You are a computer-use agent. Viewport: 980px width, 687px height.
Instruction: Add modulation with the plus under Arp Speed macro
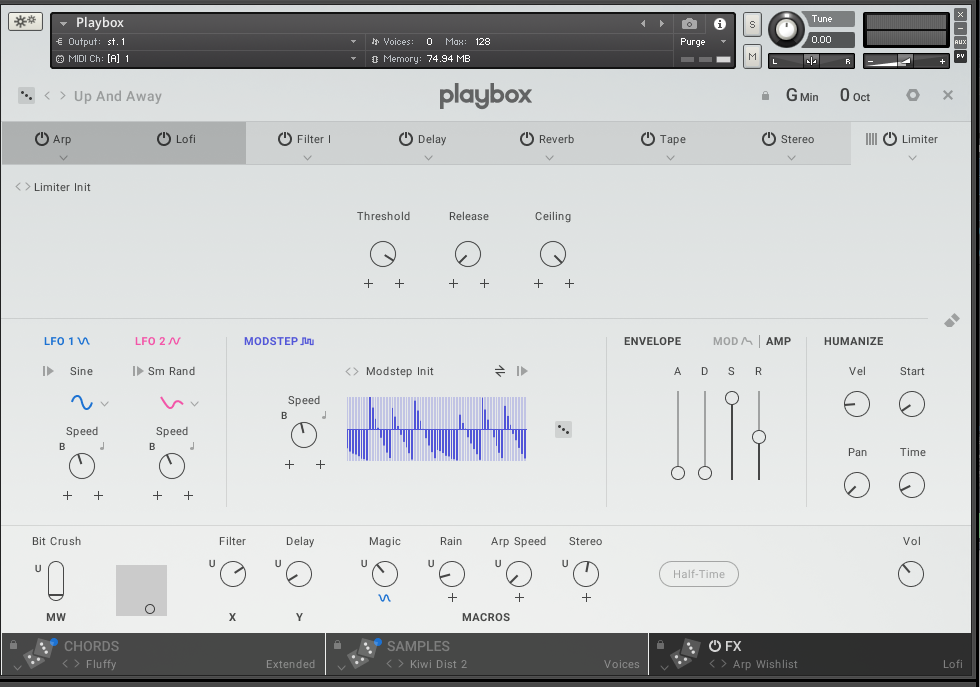519,598
